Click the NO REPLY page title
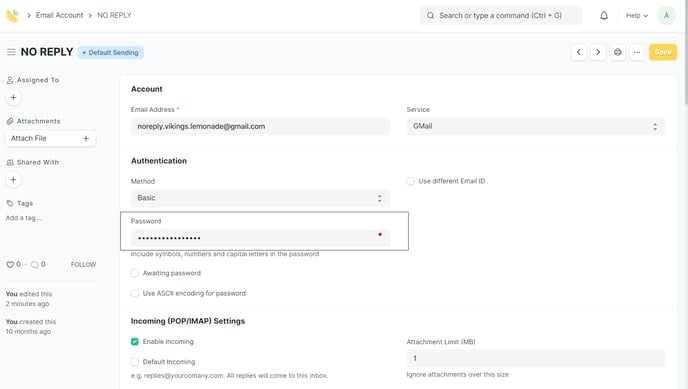This screenshot has height=389, width=688. tap(47, 52)
